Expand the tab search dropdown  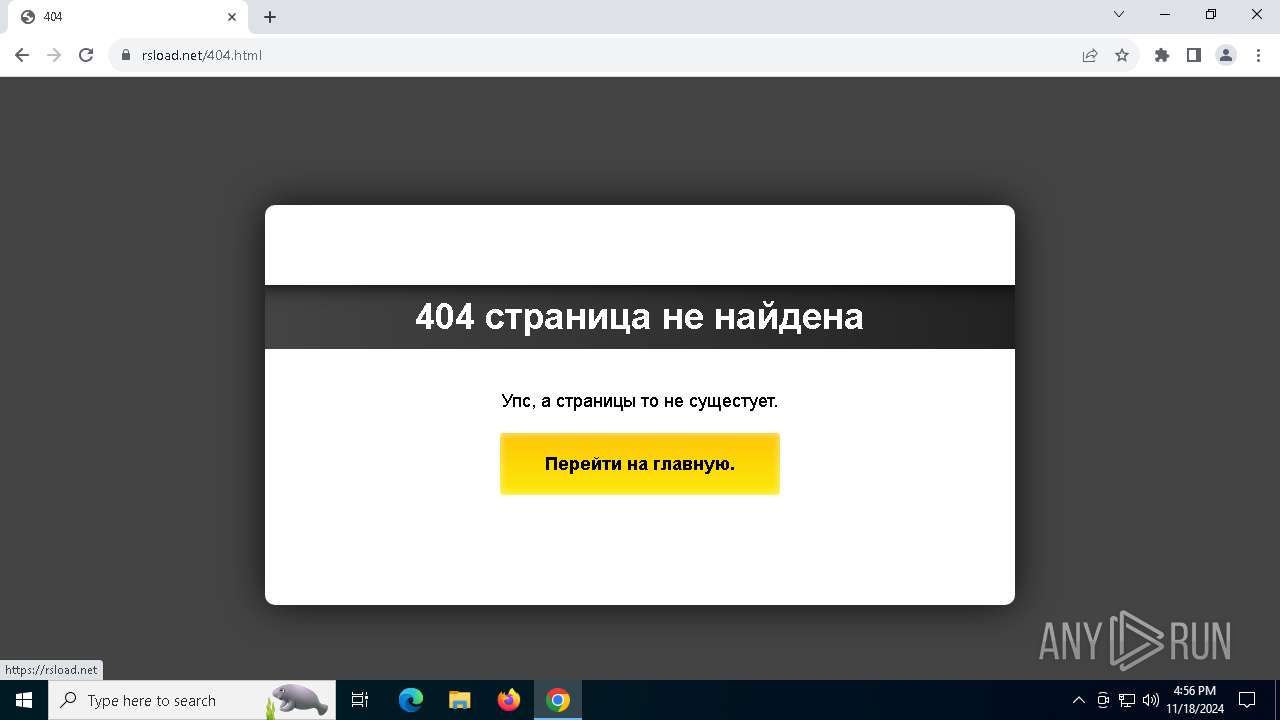click(1119, 15)
